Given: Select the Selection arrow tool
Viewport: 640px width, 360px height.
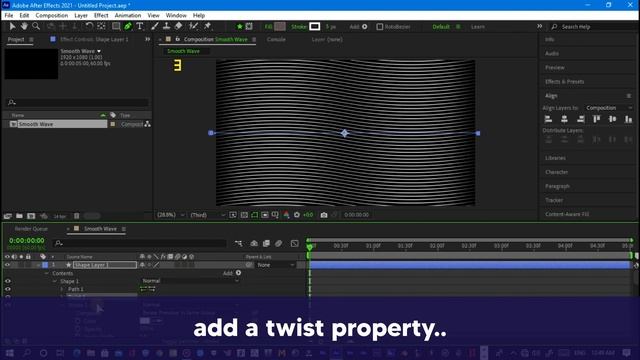Looking at the screenshot, I should tap(12, 27).
